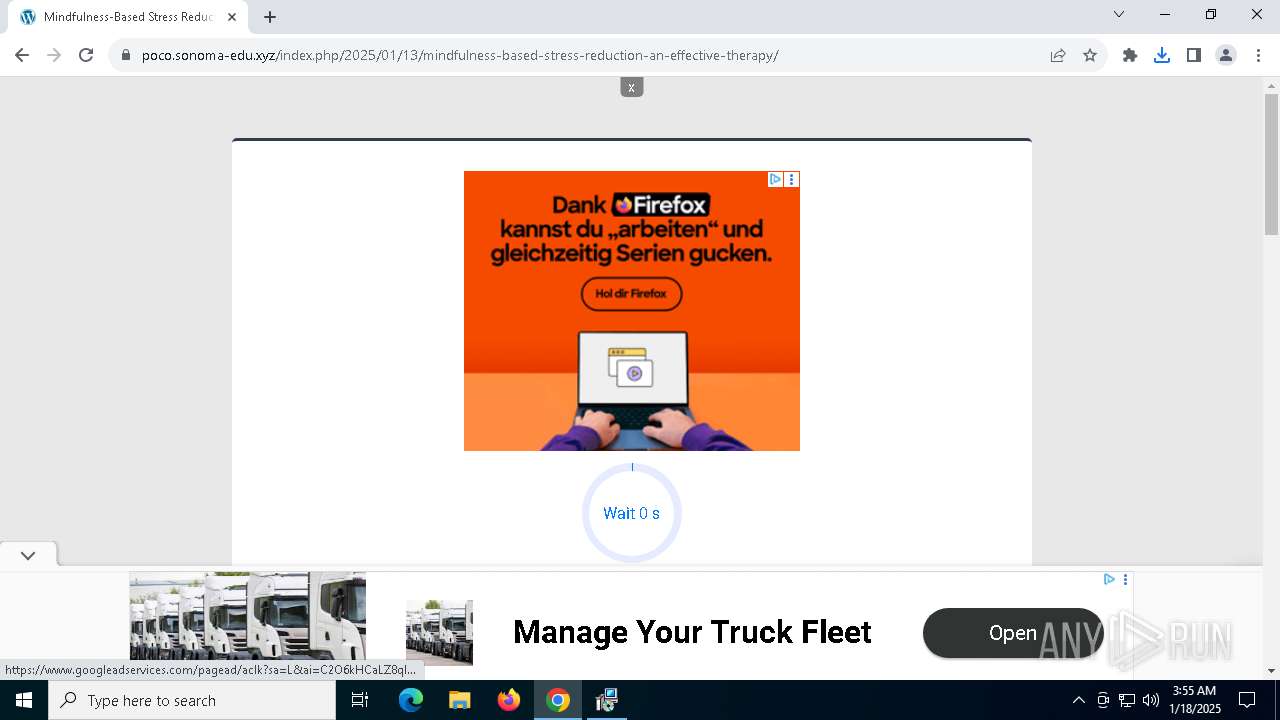Launch Microsoft Edge from taskbar
1280x720 pixels.
tap(411, 700)
